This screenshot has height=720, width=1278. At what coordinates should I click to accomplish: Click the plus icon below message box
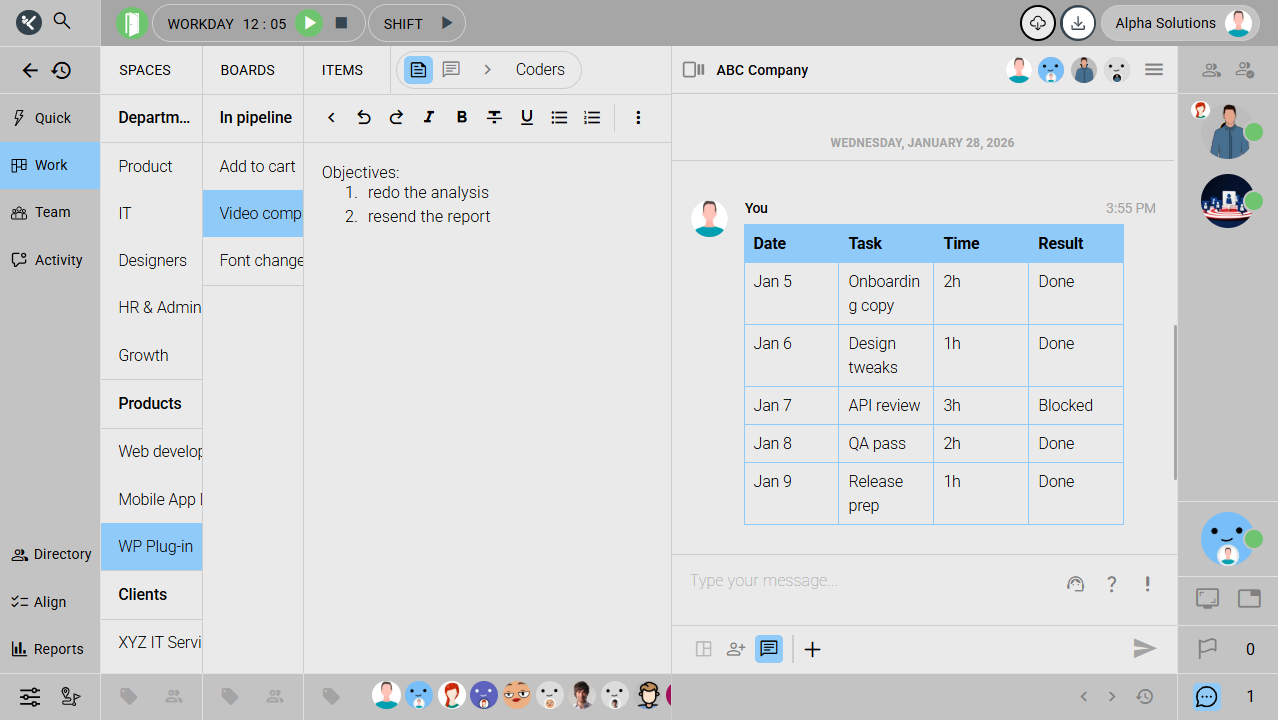click(813, 649)
